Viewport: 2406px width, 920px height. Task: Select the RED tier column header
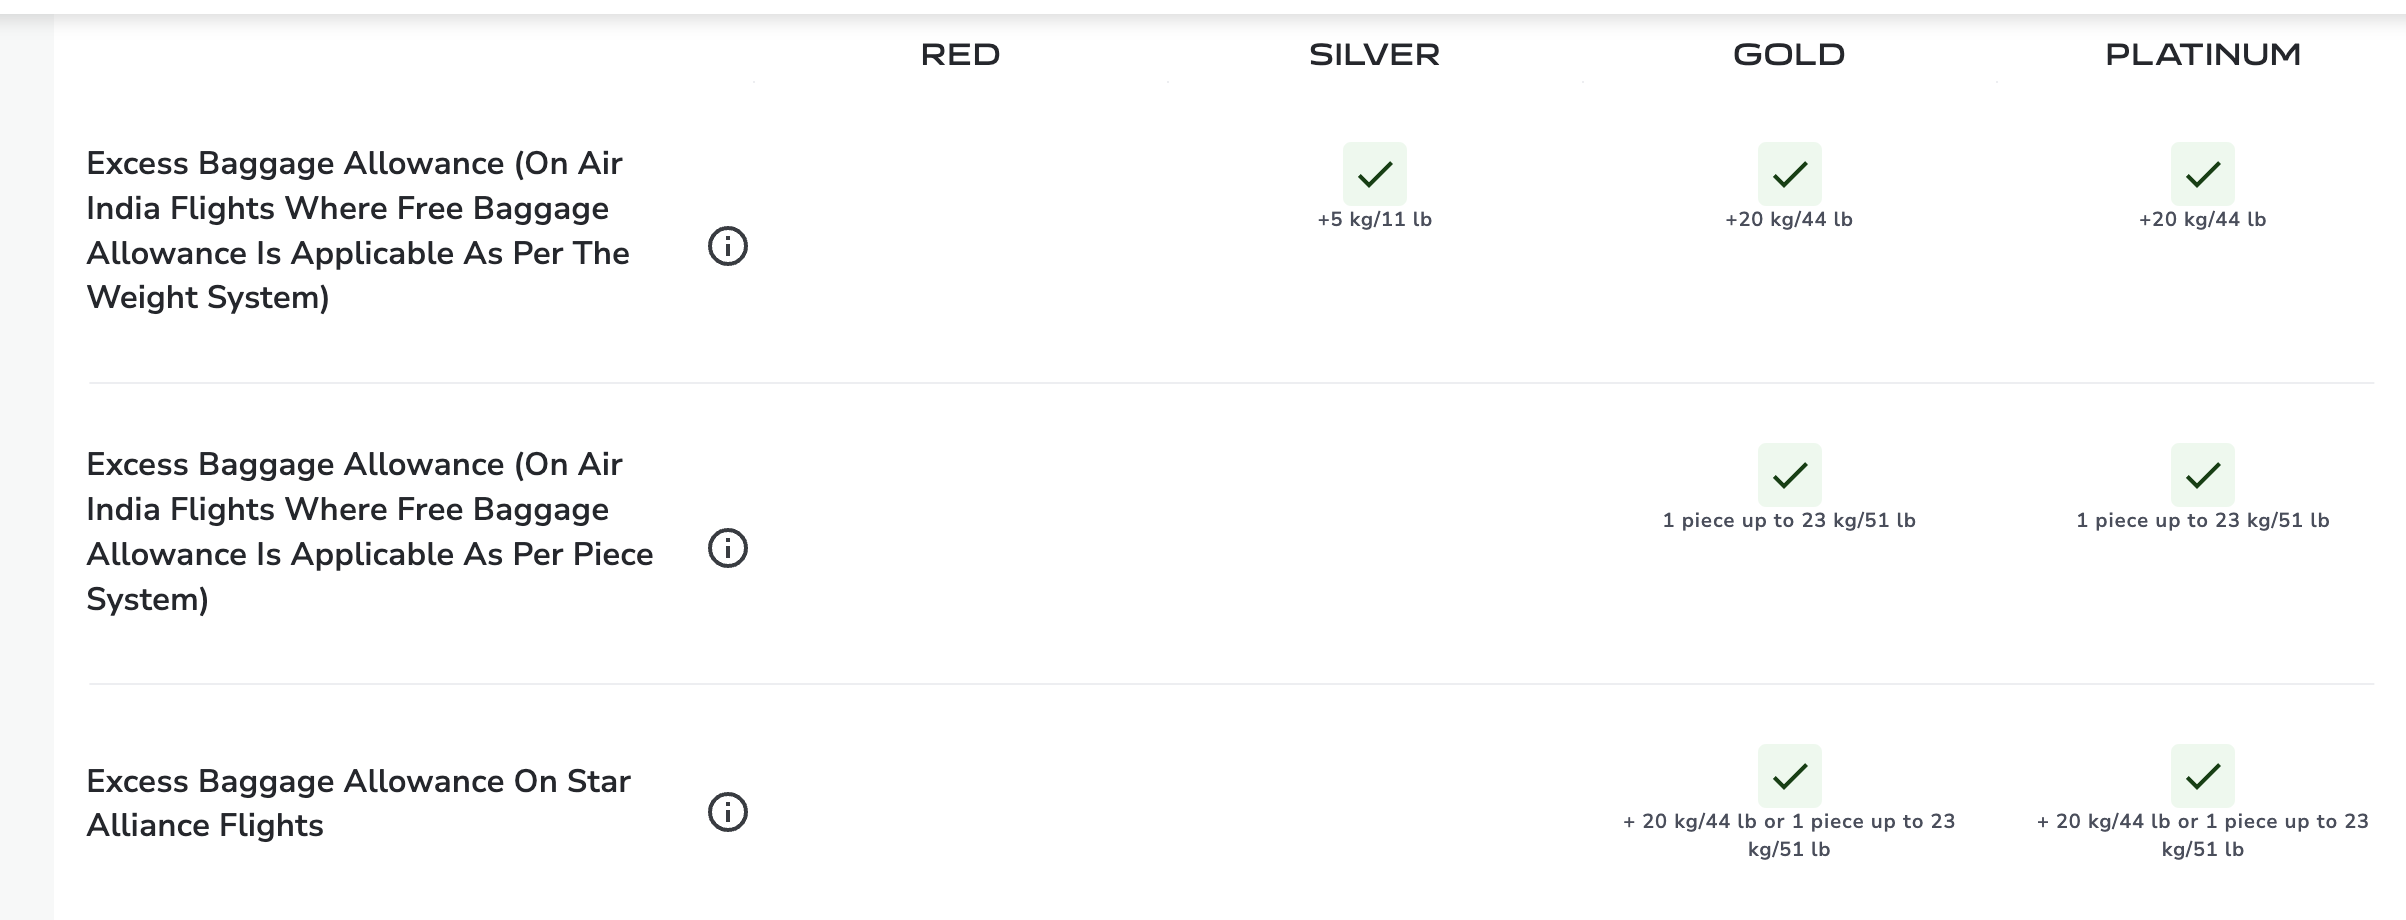click(960, 54)
